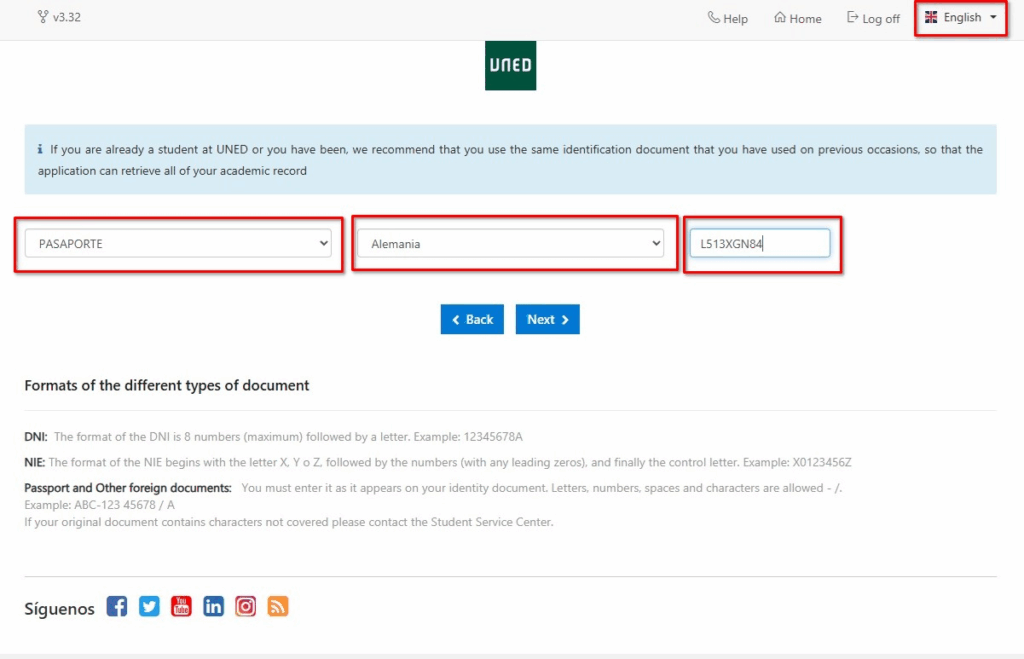Click the v3.32 version branch icon
The width and height of the screenshot is (1024, 659).
tap(41, 17)
